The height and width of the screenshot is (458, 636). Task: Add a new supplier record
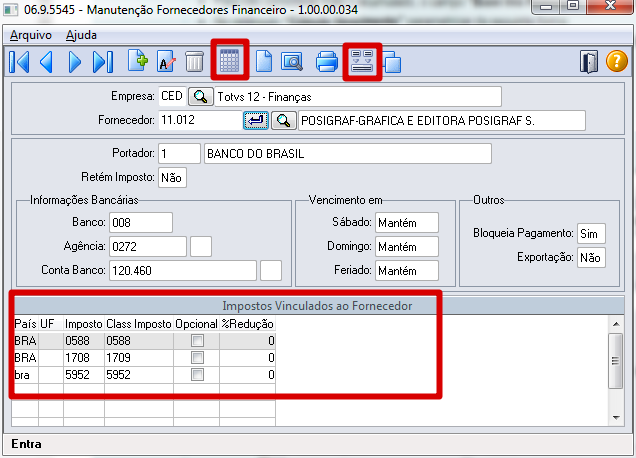138,61
